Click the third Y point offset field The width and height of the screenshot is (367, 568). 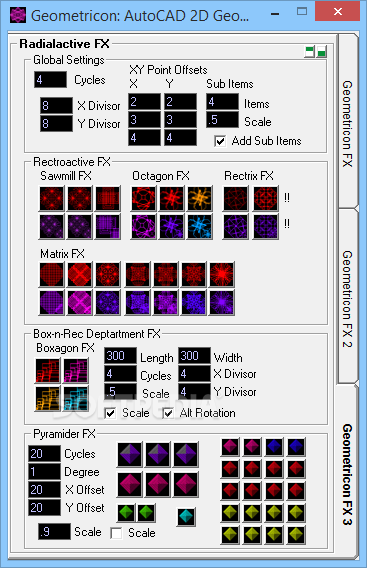(x=180, y=138)
